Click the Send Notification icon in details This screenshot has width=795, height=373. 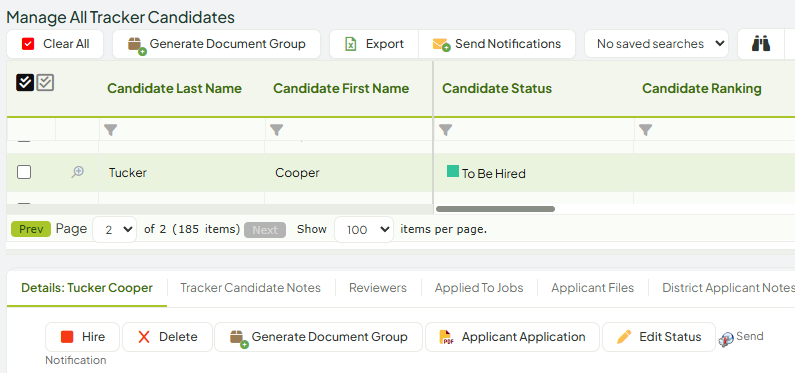pos(726,340)
